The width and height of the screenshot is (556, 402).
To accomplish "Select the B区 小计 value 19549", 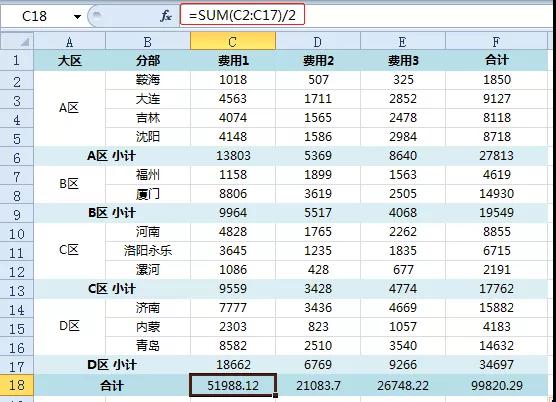I will 496,213.
